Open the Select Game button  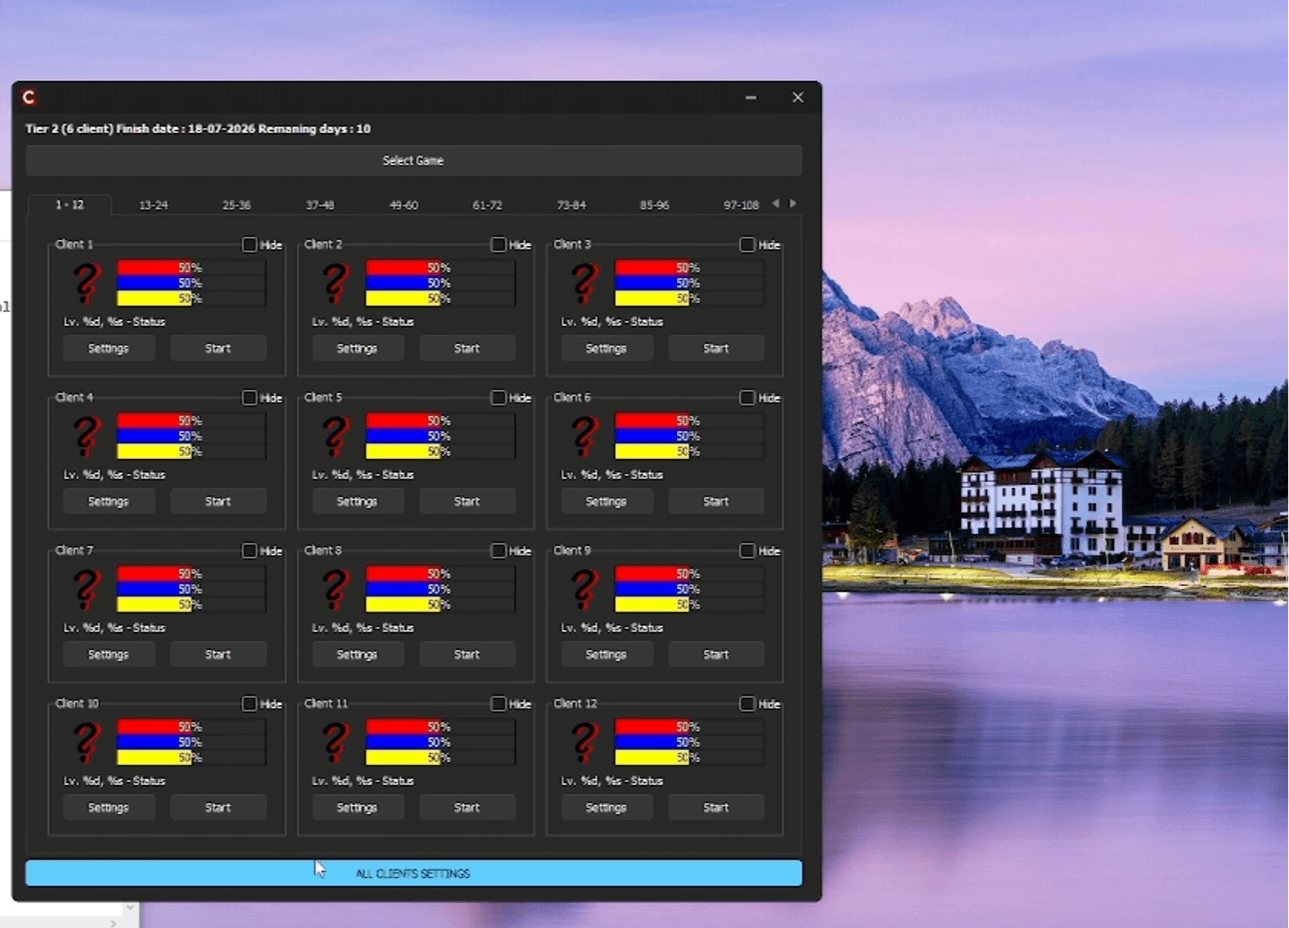click(413, 160)
